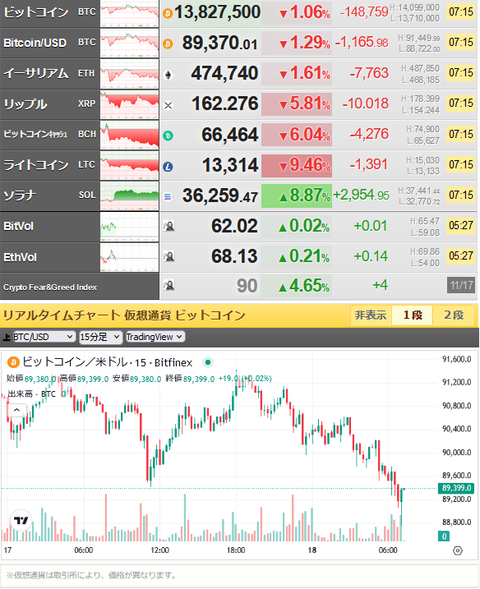Viewport: 480px width, 589px height.
Task: Click the price 13,827,500
Action: [217, 12]
